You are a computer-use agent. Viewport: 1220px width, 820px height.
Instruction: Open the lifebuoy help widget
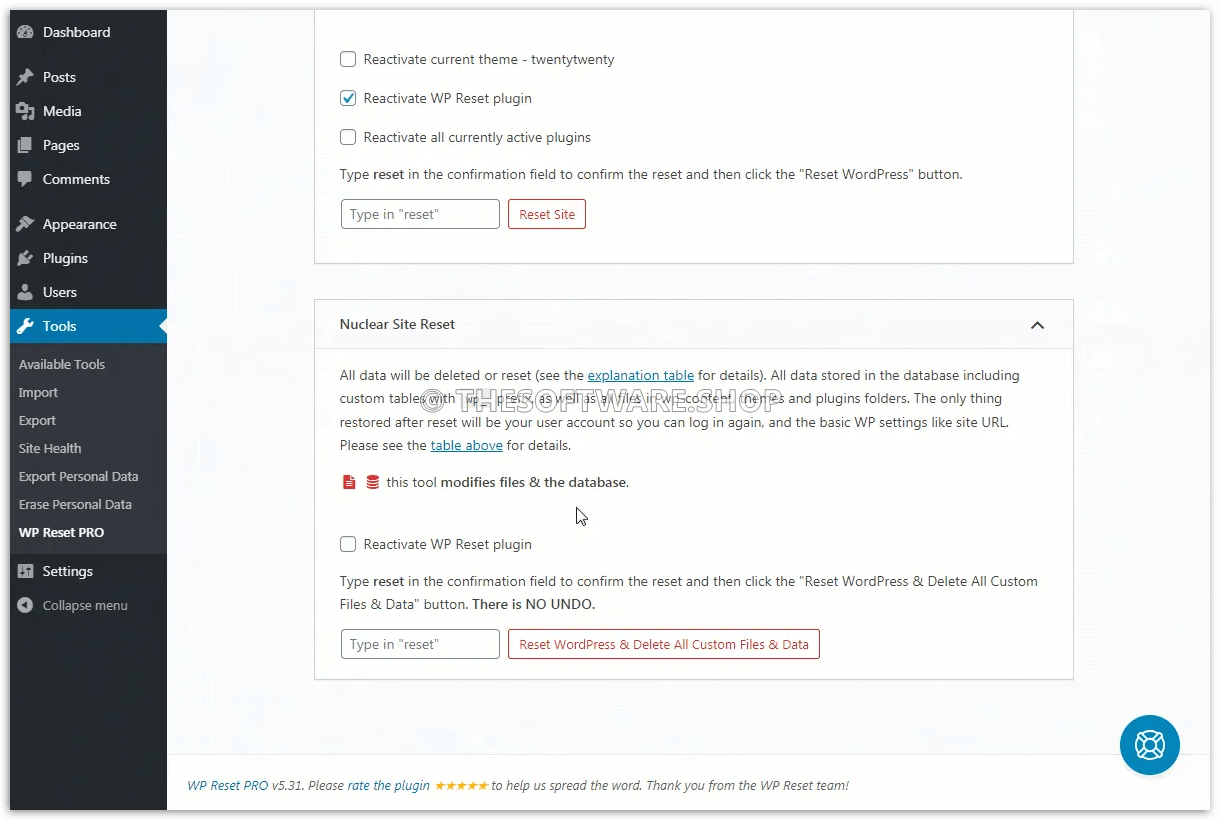1149,745
